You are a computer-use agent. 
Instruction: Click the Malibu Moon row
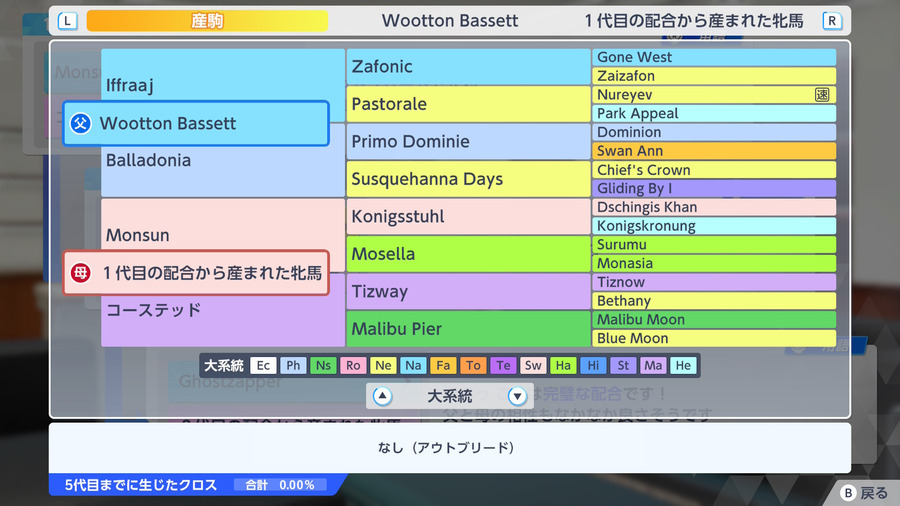714,320
